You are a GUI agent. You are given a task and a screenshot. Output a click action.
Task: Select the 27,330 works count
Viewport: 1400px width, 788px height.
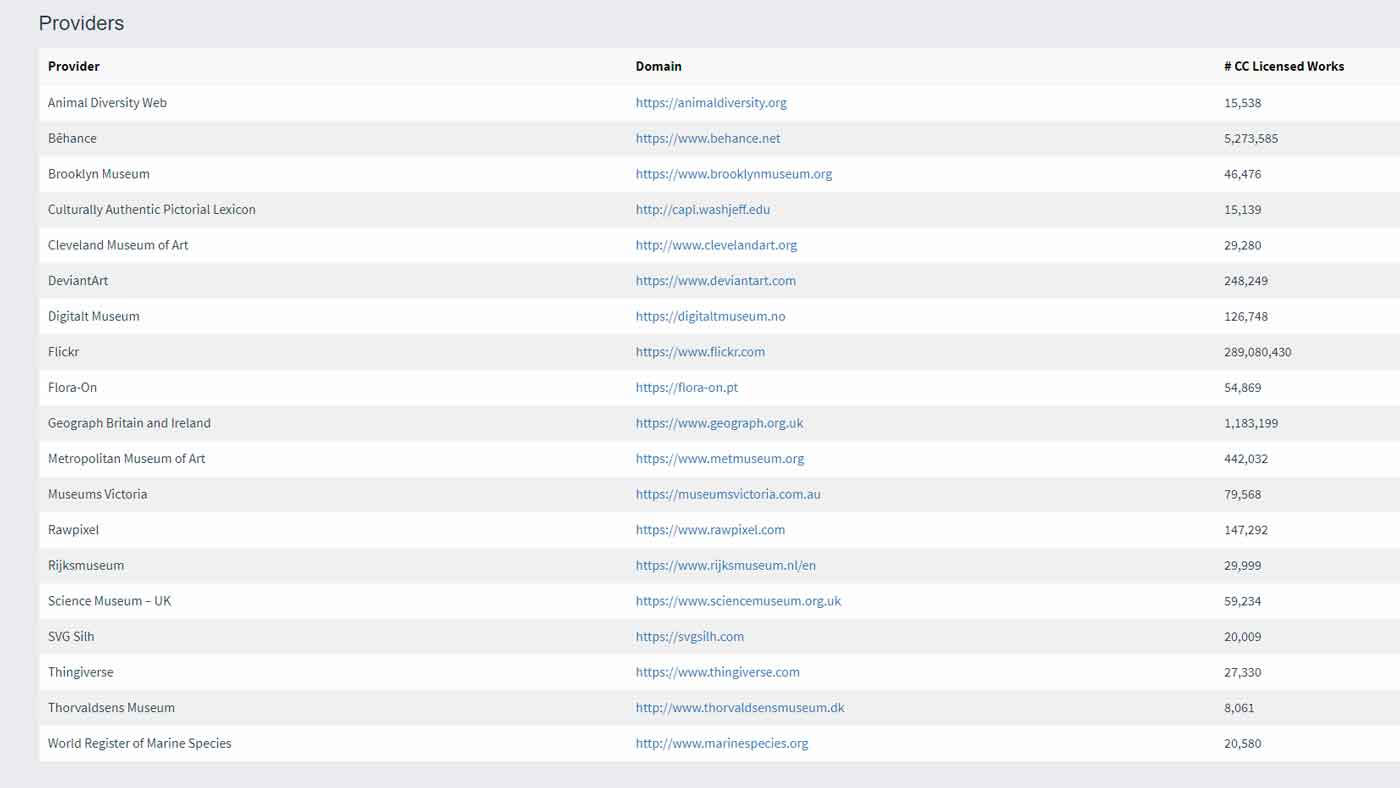coord(1243,672)
